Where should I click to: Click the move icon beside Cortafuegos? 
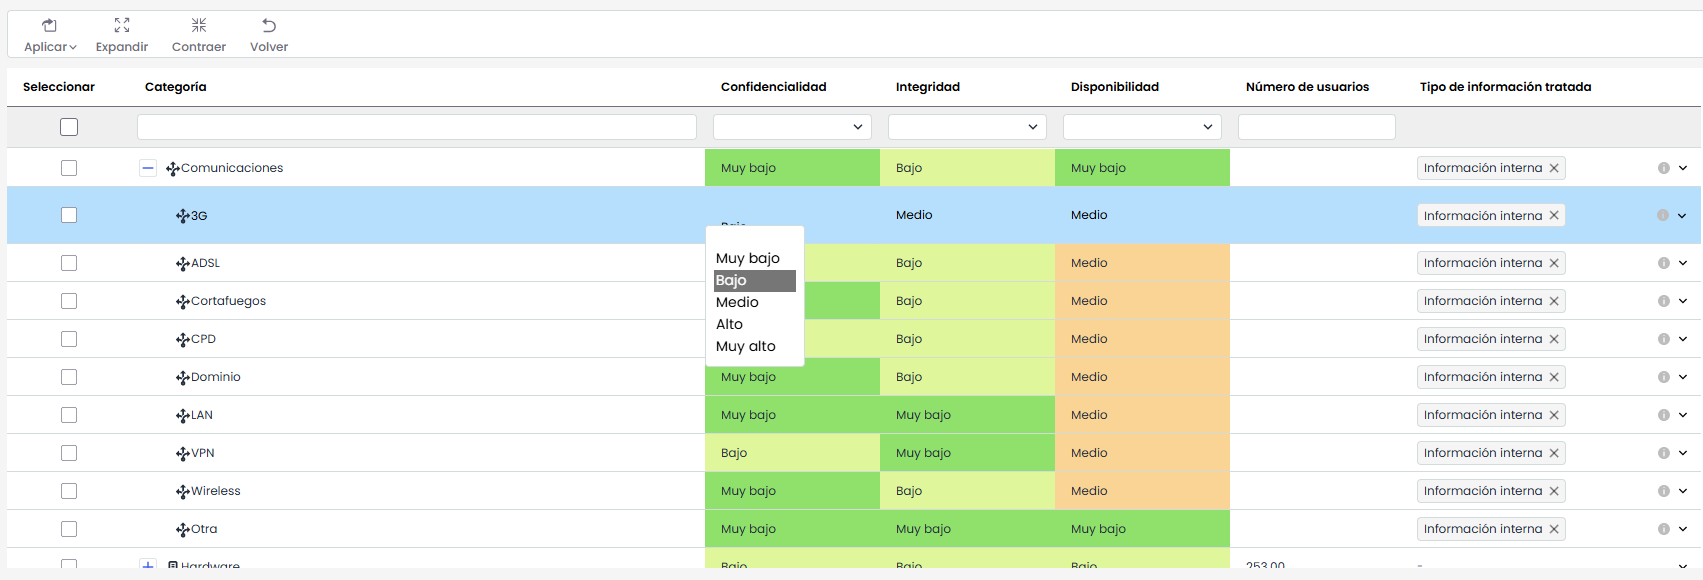pyautogui.click(x=183, y=302)
